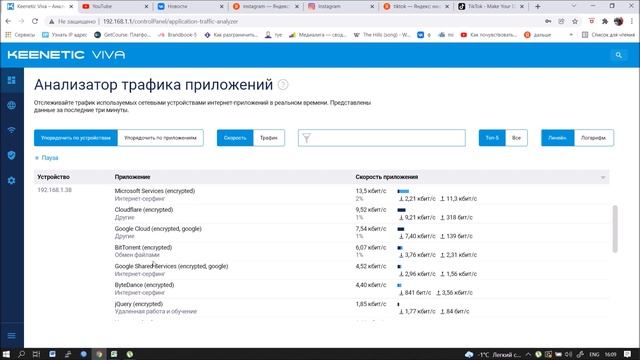Viewport: 640px width, 360px height.
Task: Select Упорядочить по приложениям toggle
Action: coord(160,138)
